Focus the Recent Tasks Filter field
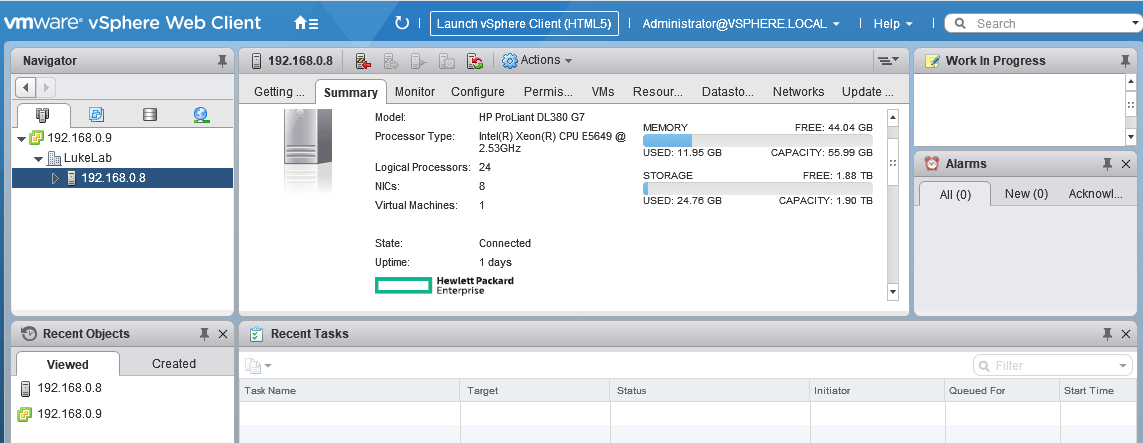Screen dimensions: 1143x443 pos(1052,365)
